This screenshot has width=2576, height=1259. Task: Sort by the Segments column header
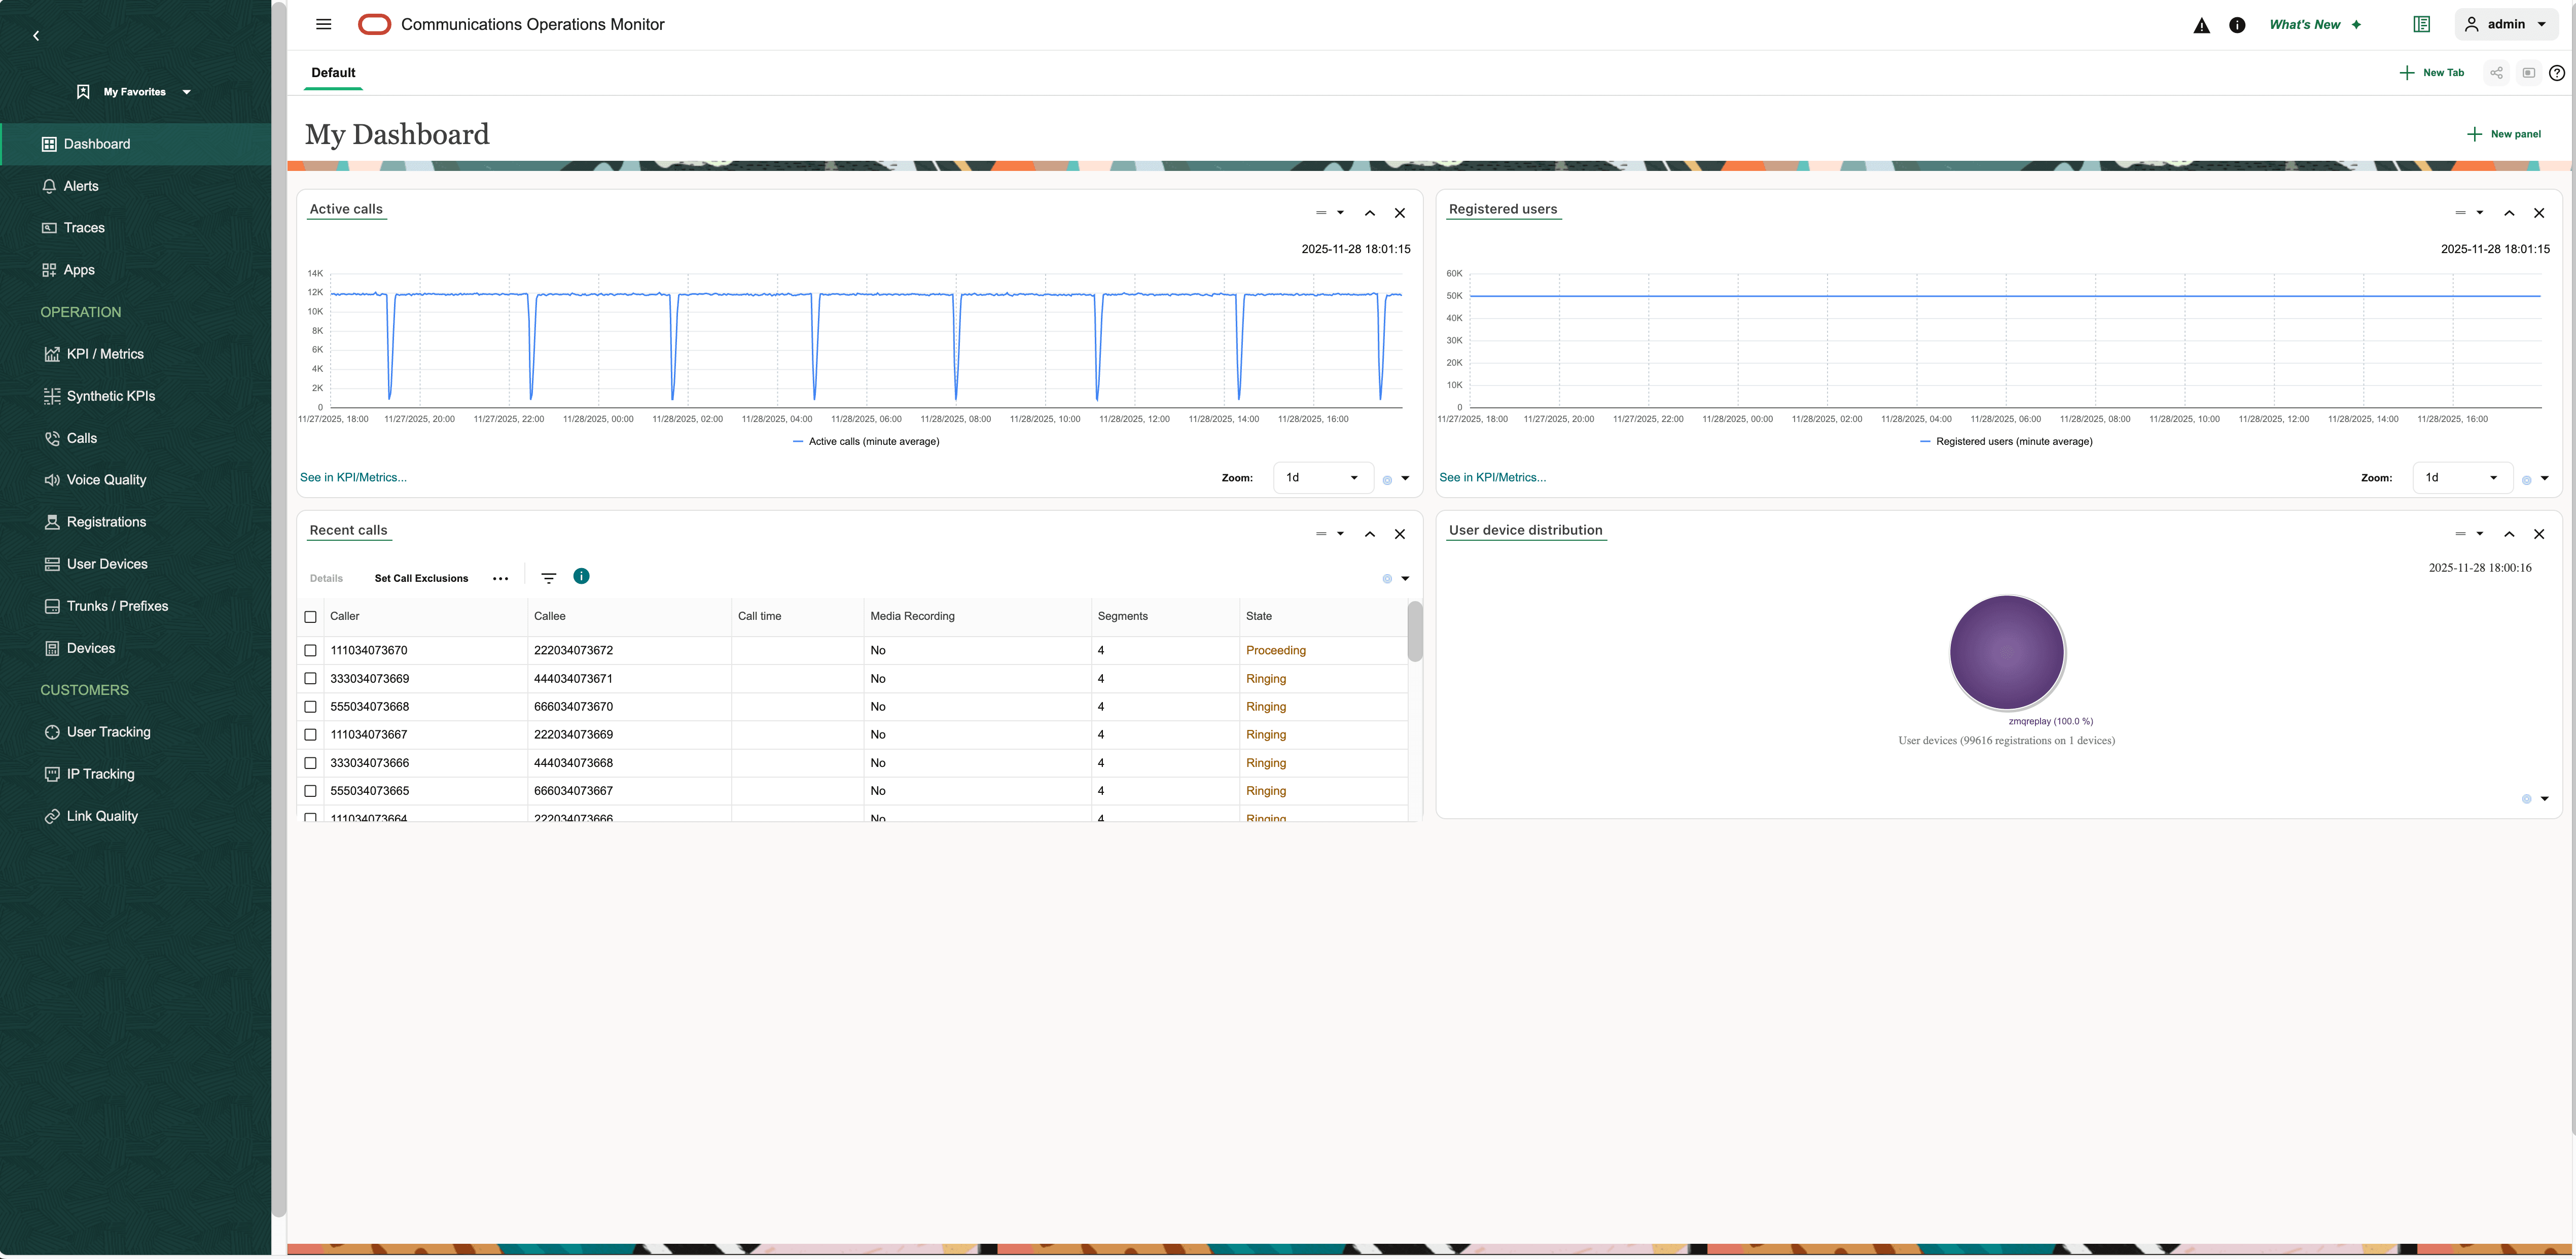pyautogui.click(x=1165, y=617)
